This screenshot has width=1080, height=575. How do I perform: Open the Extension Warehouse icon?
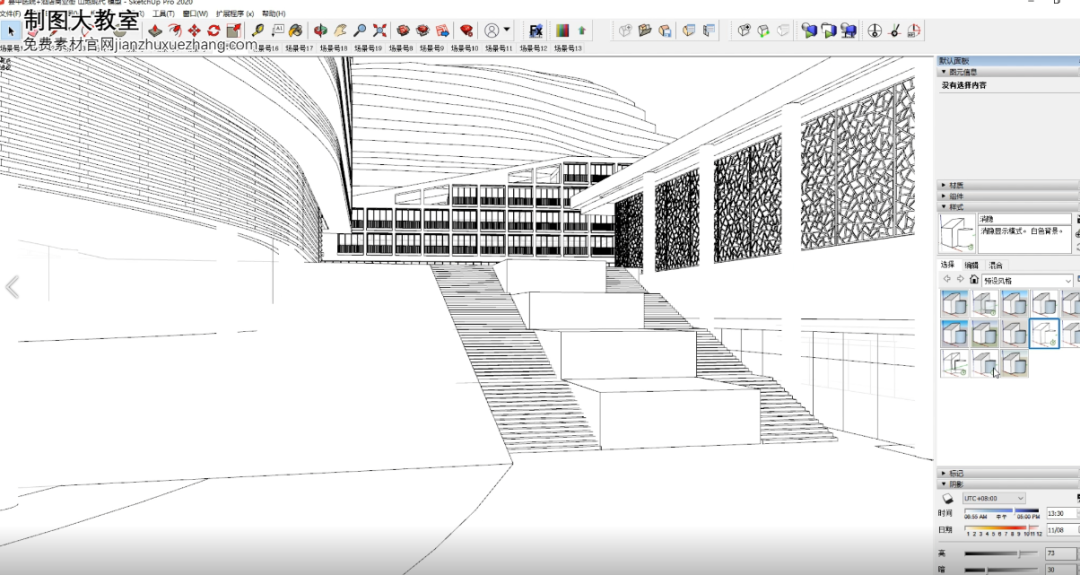[x=422, y=30]
